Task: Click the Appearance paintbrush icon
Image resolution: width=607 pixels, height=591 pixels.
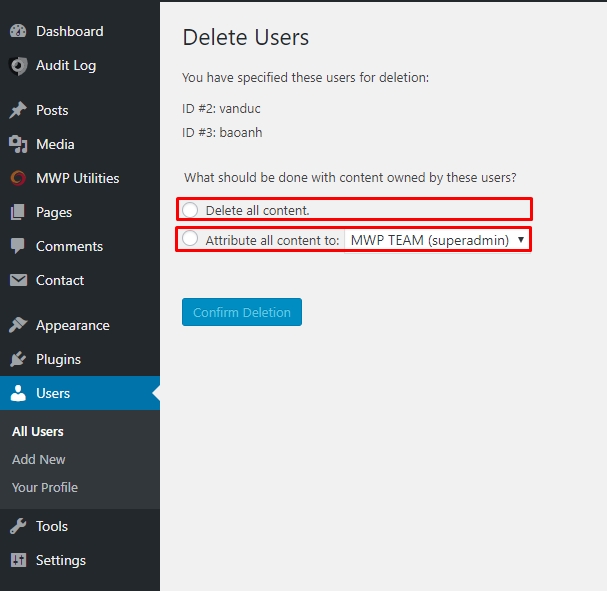Action: (18, 325)
